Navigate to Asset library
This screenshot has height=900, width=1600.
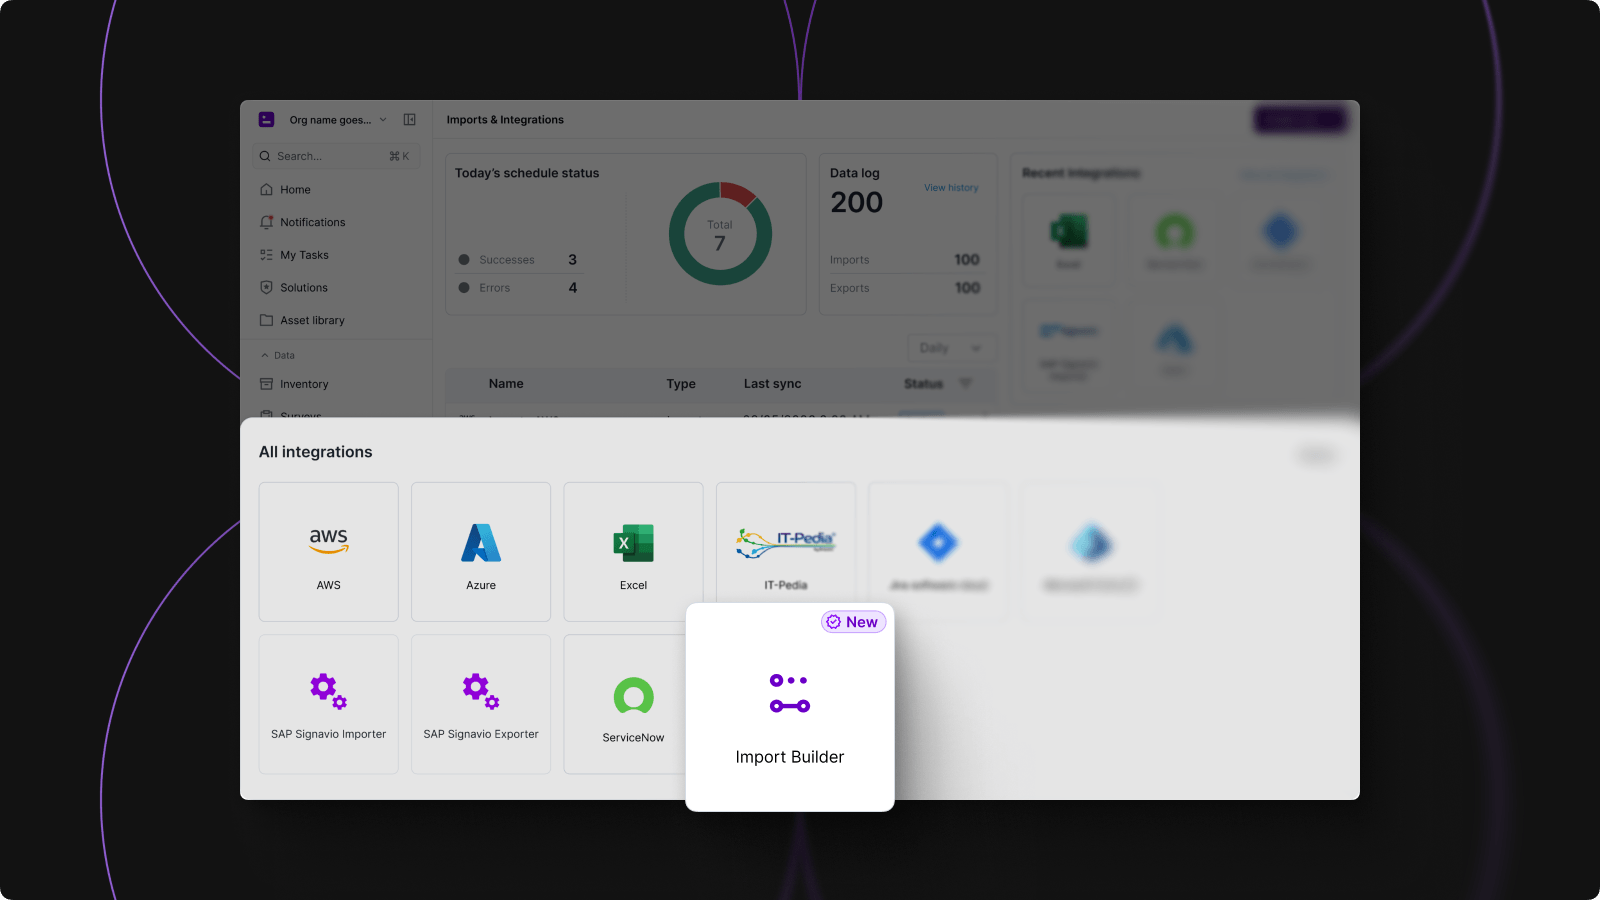tap(312, 321)
